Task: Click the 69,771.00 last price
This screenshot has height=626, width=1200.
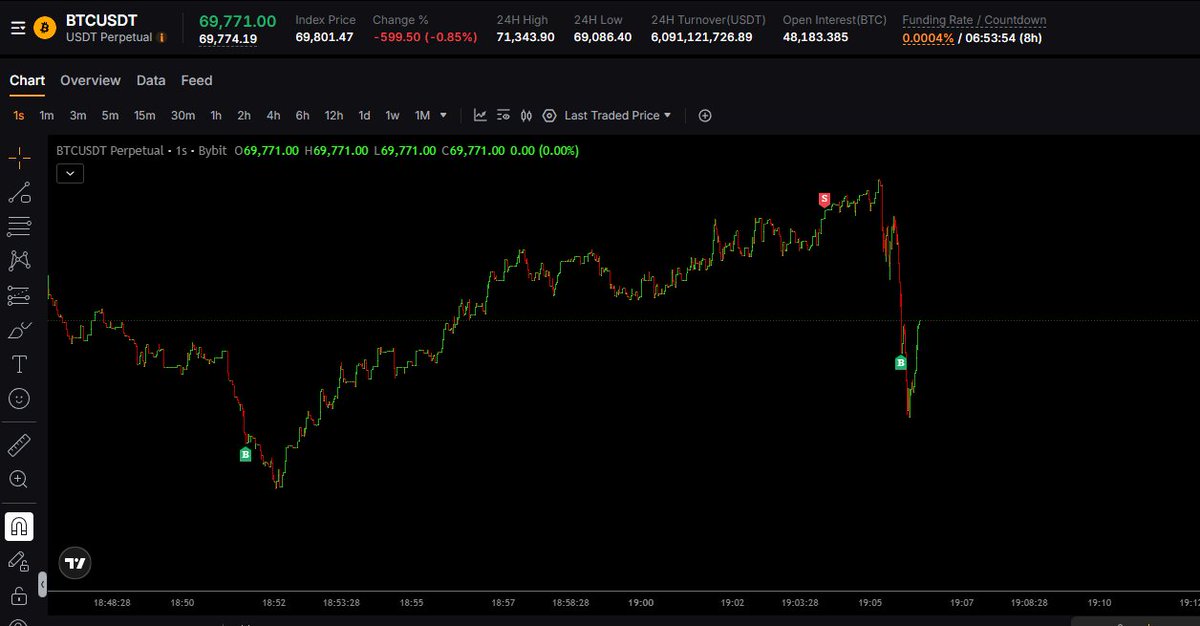Action: 238,21
